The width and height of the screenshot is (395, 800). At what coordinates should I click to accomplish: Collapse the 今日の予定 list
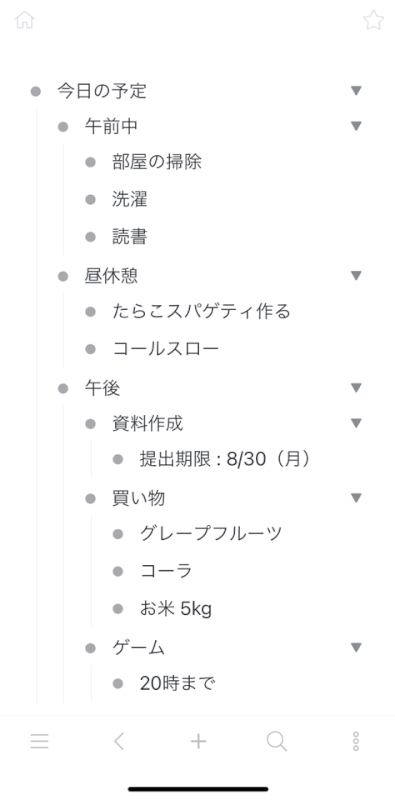coord(356,91)
